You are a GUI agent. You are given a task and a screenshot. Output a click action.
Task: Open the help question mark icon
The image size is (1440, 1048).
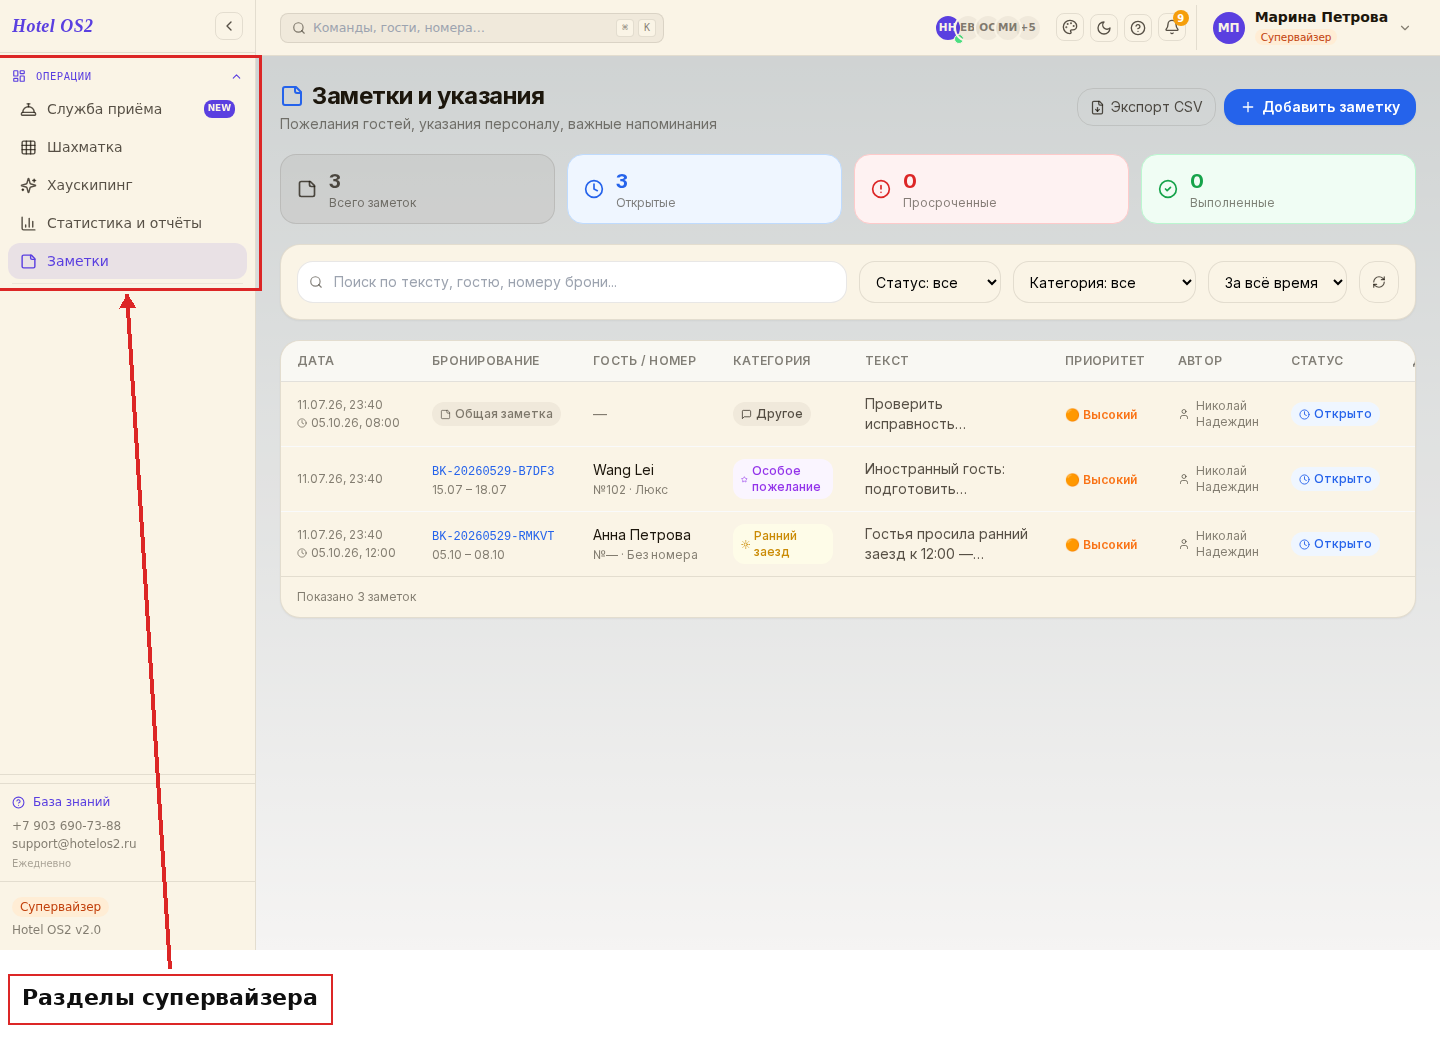click(x=1138, y=28)
